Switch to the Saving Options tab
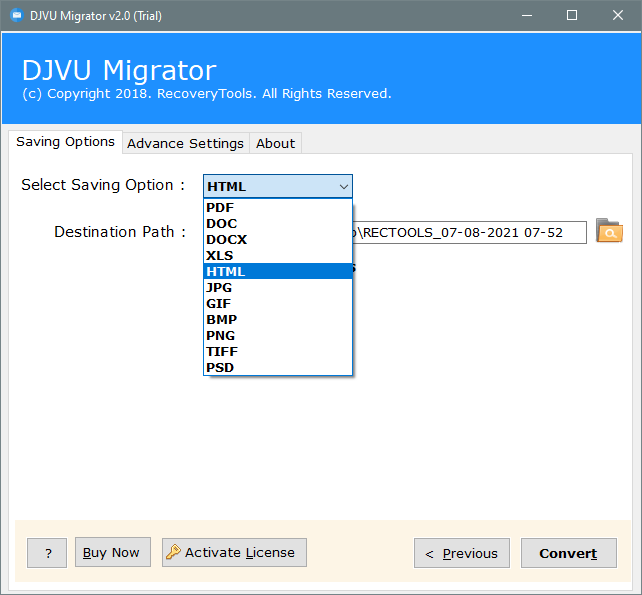The width and height of the screenshot is (642, 595). [x=66, y=142]
